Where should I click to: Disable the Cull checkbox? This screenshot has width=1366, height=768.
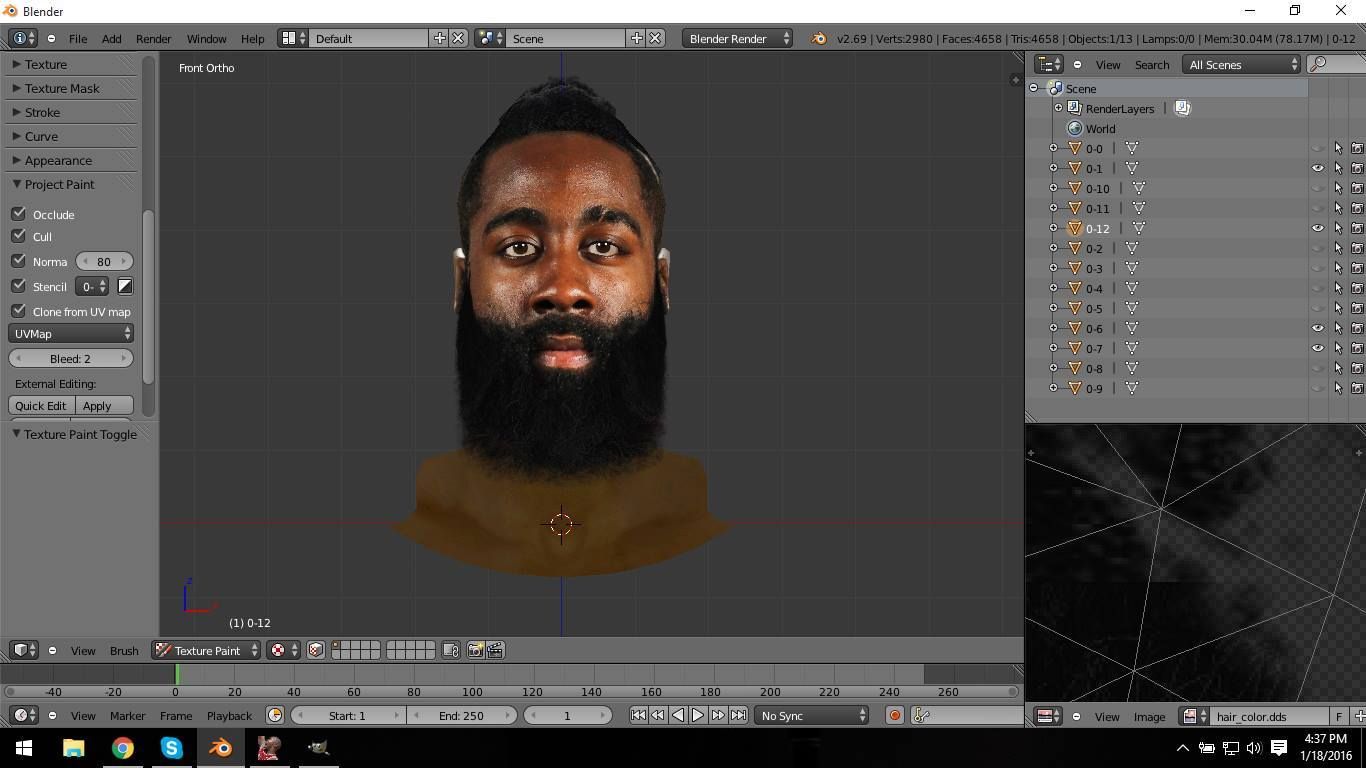[19, 236]
